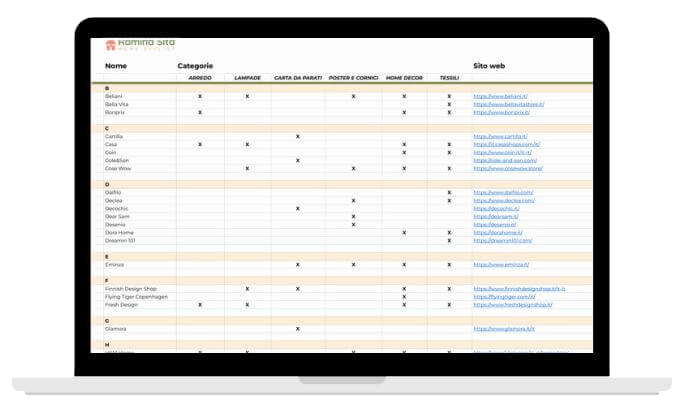Select the Arredo column header
The image size is (687, 411).
[x=200, y=78]
